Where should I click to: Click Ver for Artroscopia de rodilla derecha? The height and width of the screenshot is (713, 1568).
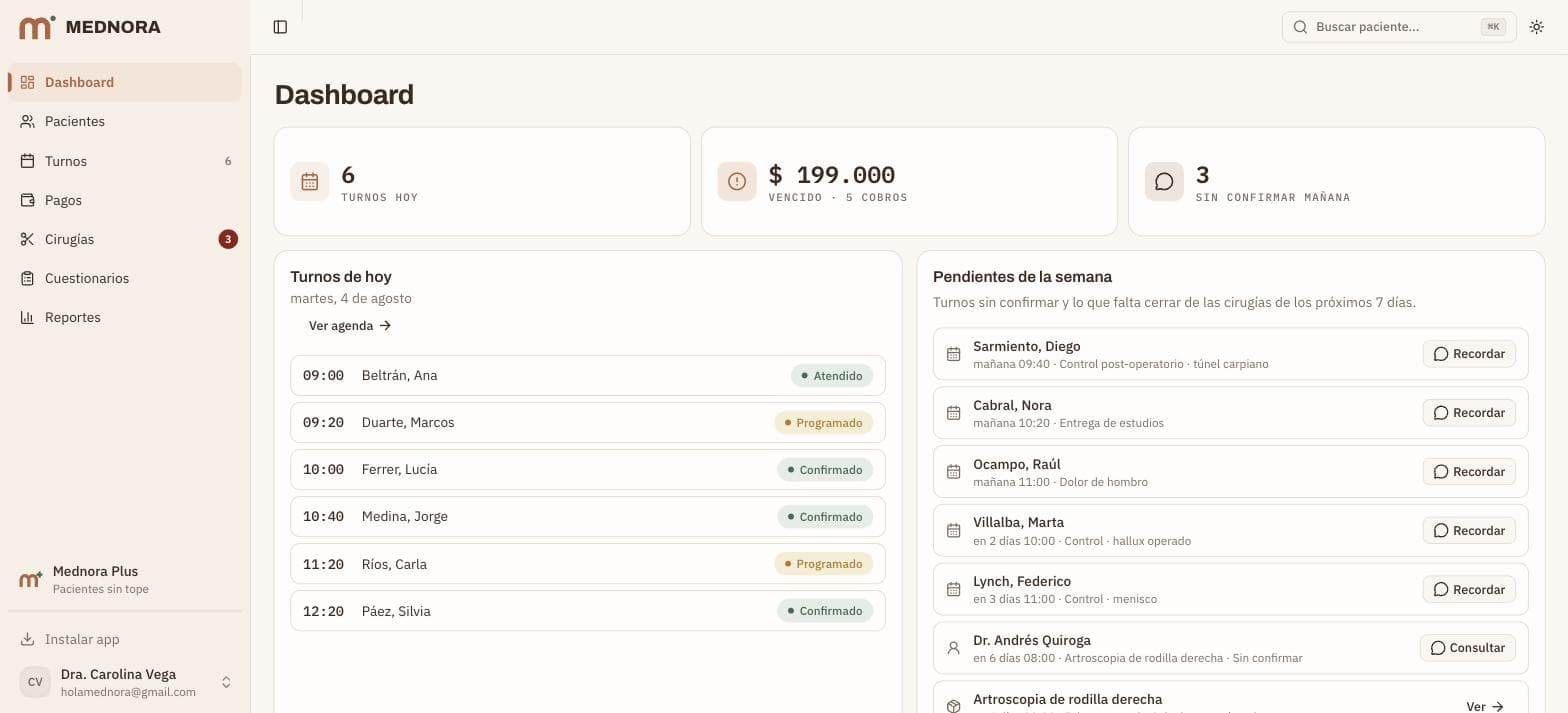(1485, 706)
